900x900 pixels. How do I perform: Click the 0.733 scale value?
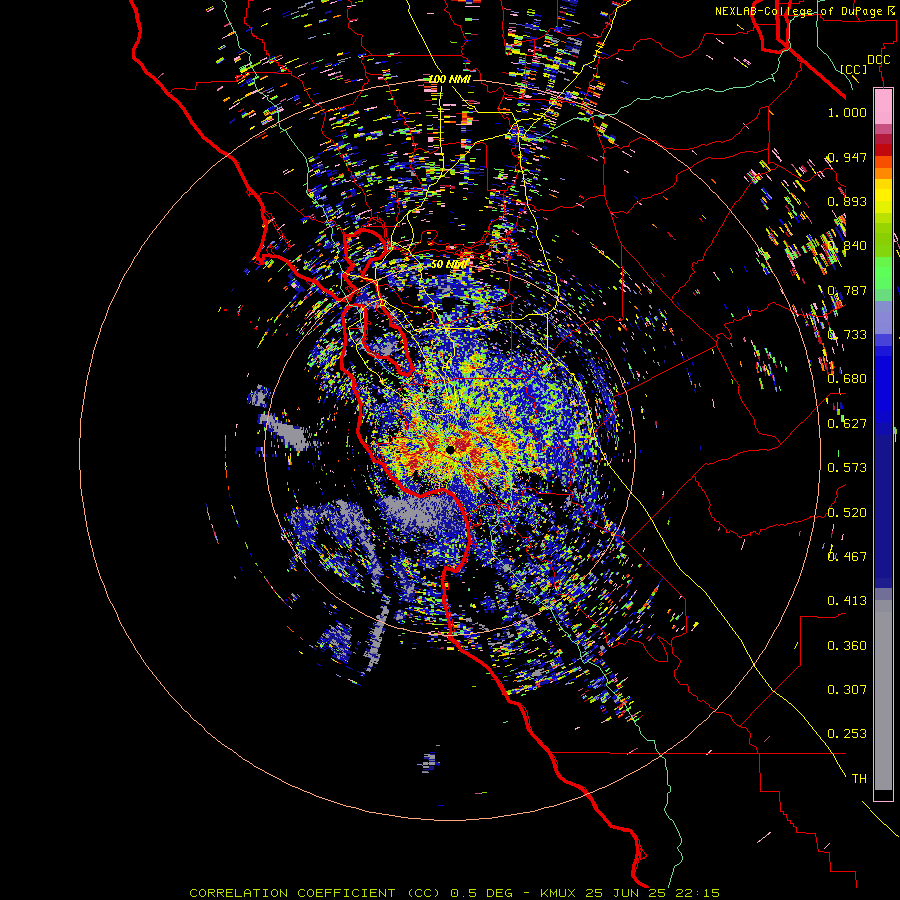point(847,335)
